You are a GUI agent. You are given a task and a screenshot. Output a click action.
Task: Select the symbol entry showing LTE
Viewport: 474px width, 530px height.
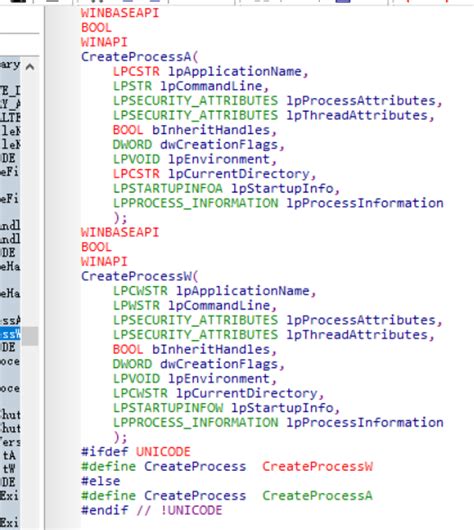10,118
